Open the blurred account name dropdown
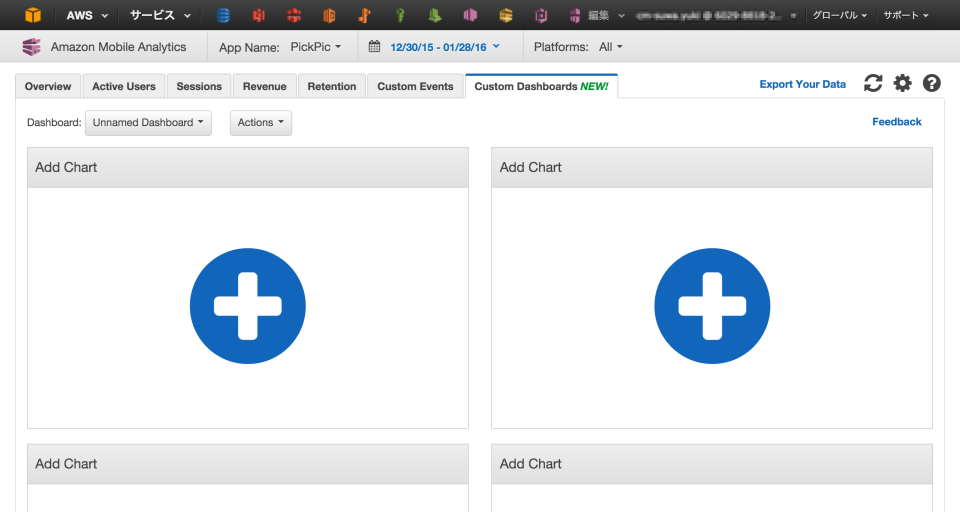Image resolution: width=960 pixels, height=512 pixels. 715,15
